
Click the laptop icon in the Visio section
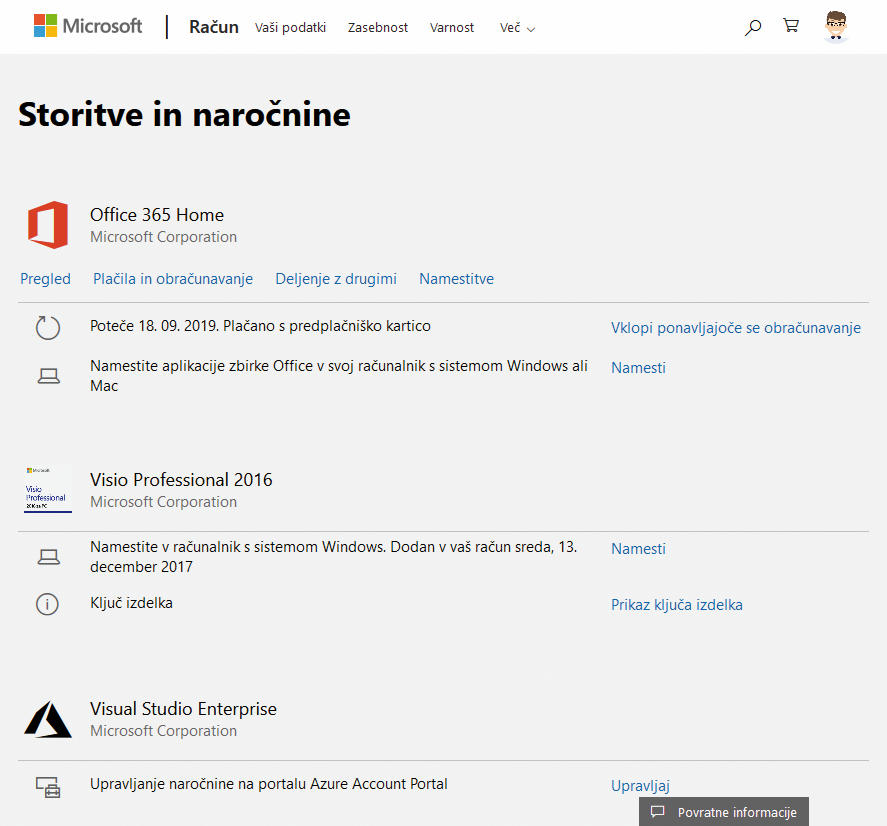click(49, 557)
